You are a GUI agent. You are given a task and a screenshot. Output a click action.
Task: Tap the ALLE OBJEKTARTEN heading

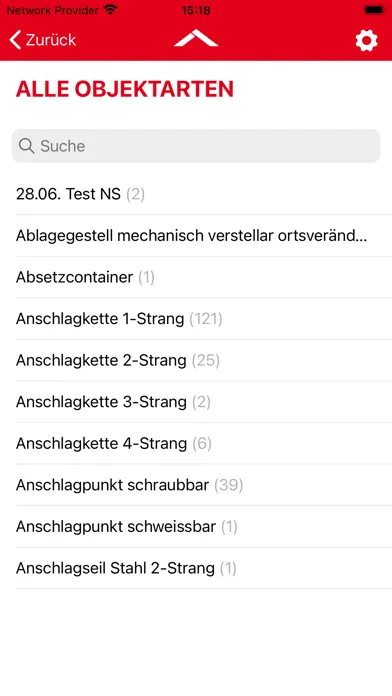[125, 89]
